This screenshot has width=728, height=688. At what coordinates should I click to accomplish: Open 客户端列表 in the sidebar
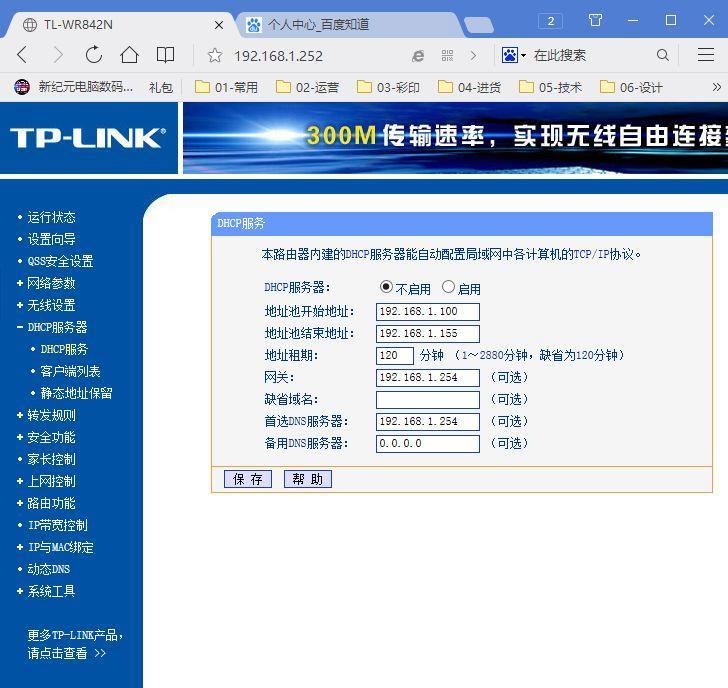coord(70,371)
